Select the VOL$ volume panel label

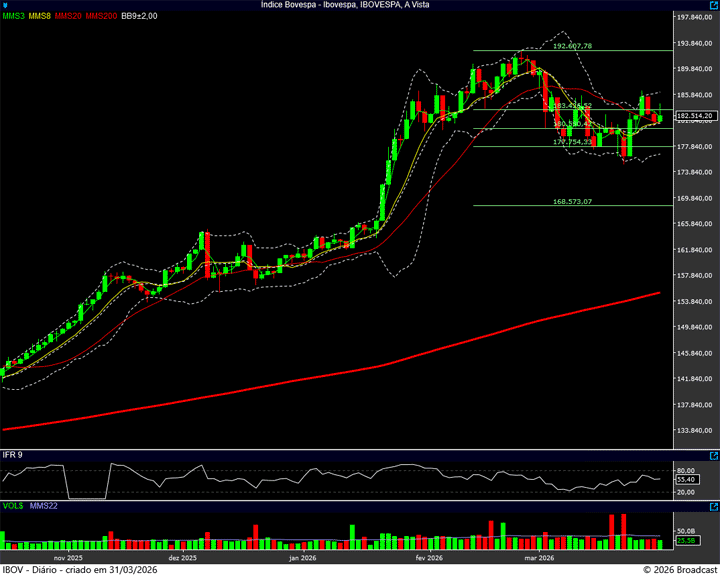coord(14,507)
